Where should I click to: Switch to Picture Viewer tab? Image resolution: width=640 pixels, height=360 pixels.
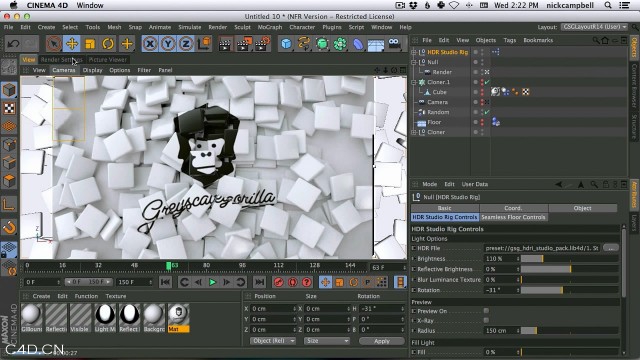click(x=108, y=60)
